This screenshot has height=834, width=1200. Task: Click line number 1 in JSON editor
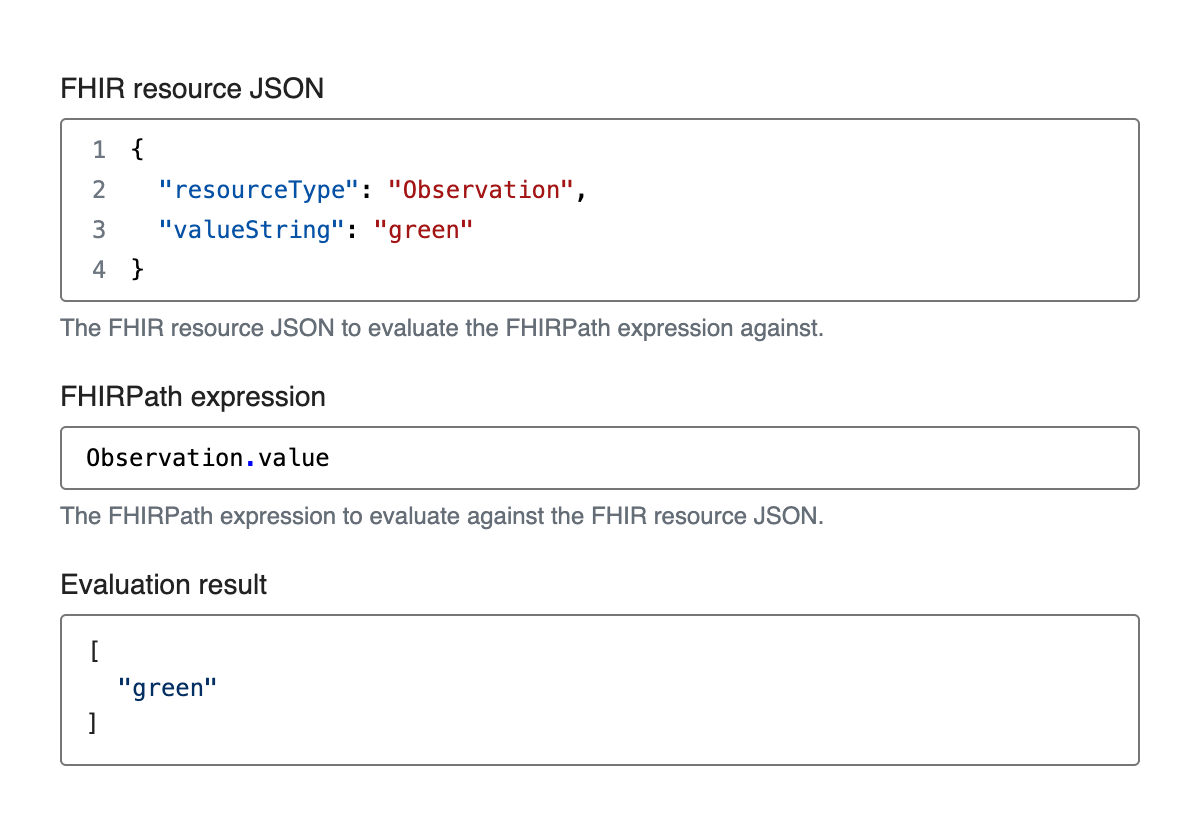coord(99,150)
